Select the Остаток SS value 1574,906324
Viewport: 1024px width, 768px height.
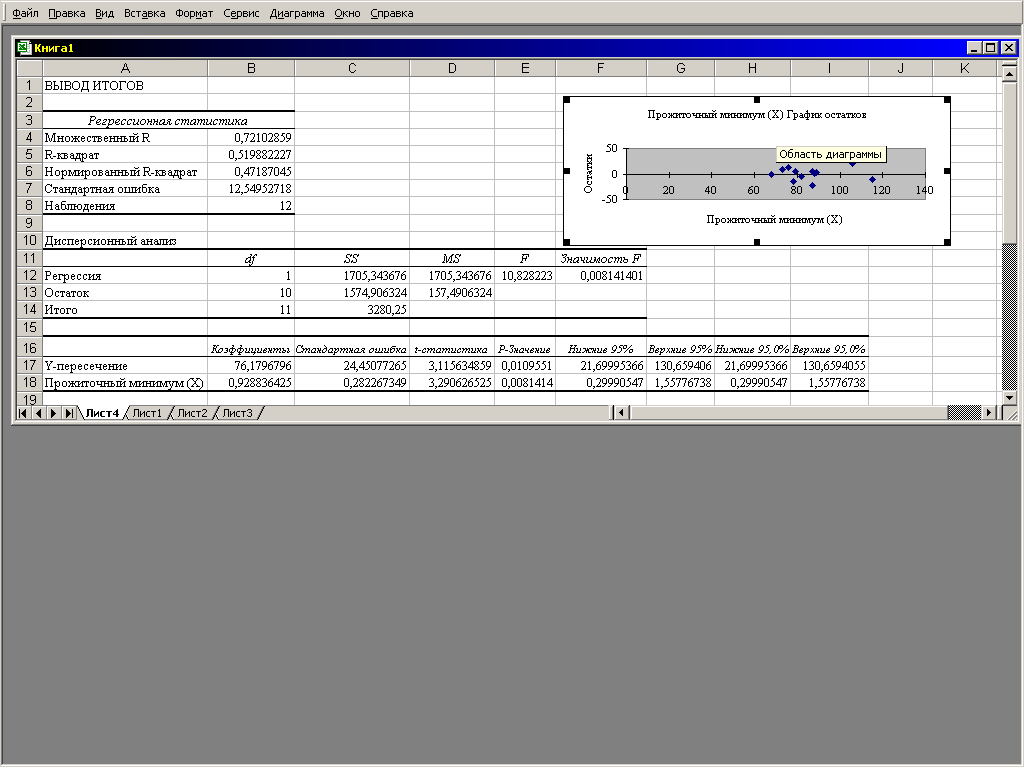coord(352,293)
